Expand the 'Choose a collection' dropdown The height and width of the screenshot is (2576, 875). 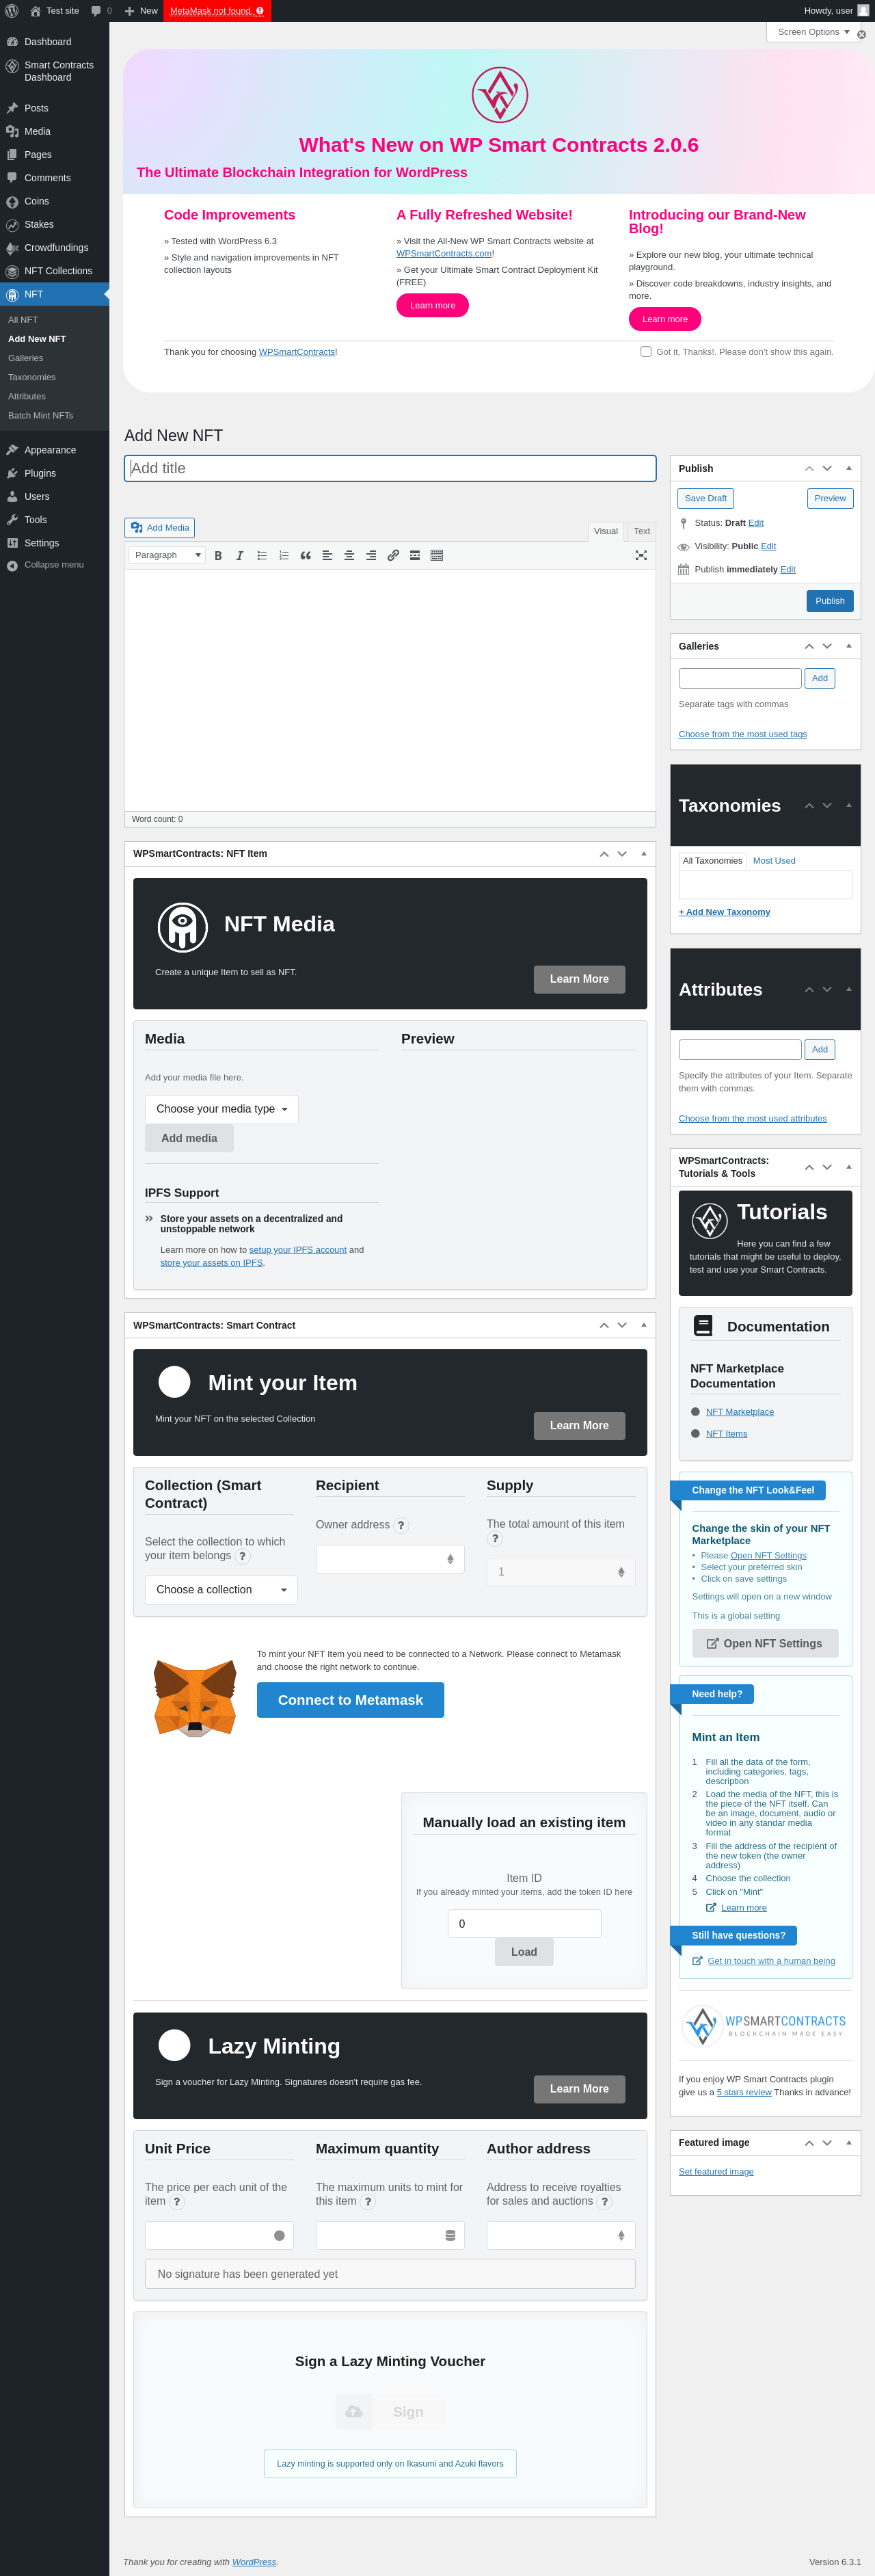[221, 1590]
